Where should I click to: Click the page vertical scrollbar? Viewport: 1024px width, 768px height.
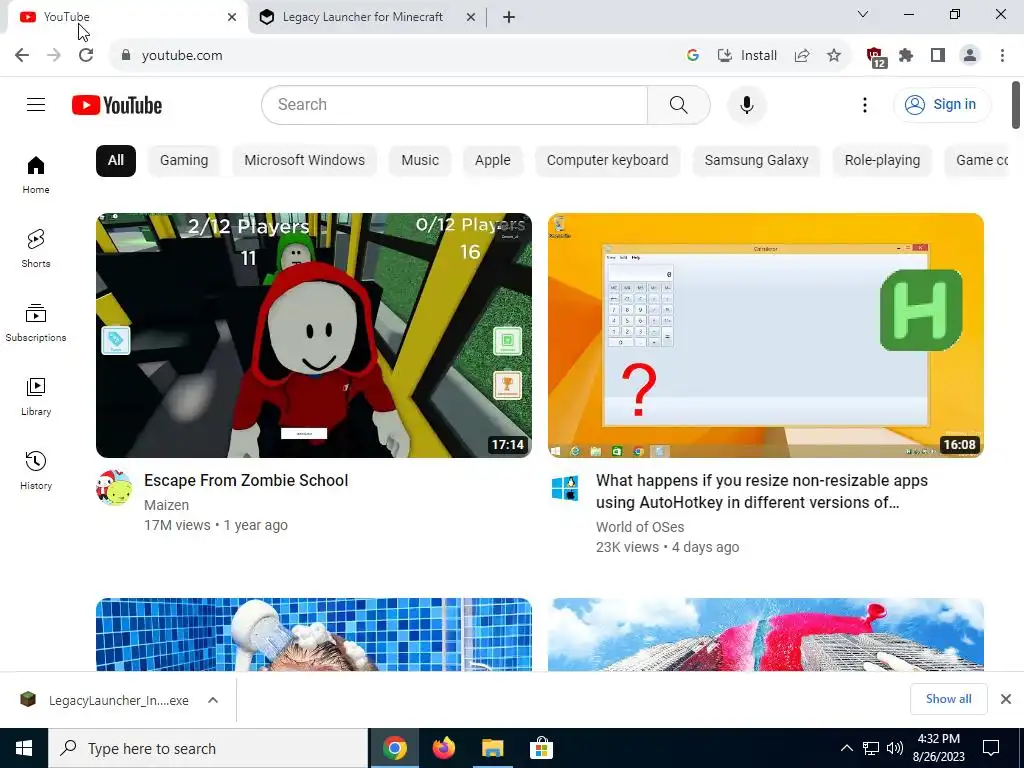coord(1016,104)
